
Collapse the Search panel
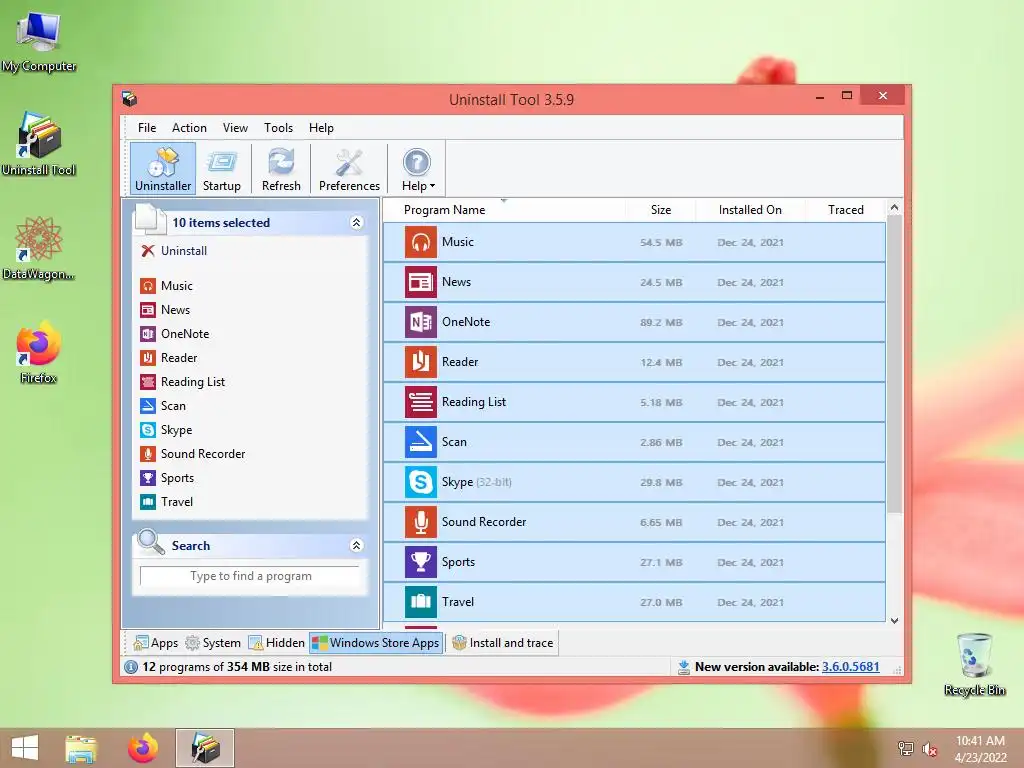357,545
